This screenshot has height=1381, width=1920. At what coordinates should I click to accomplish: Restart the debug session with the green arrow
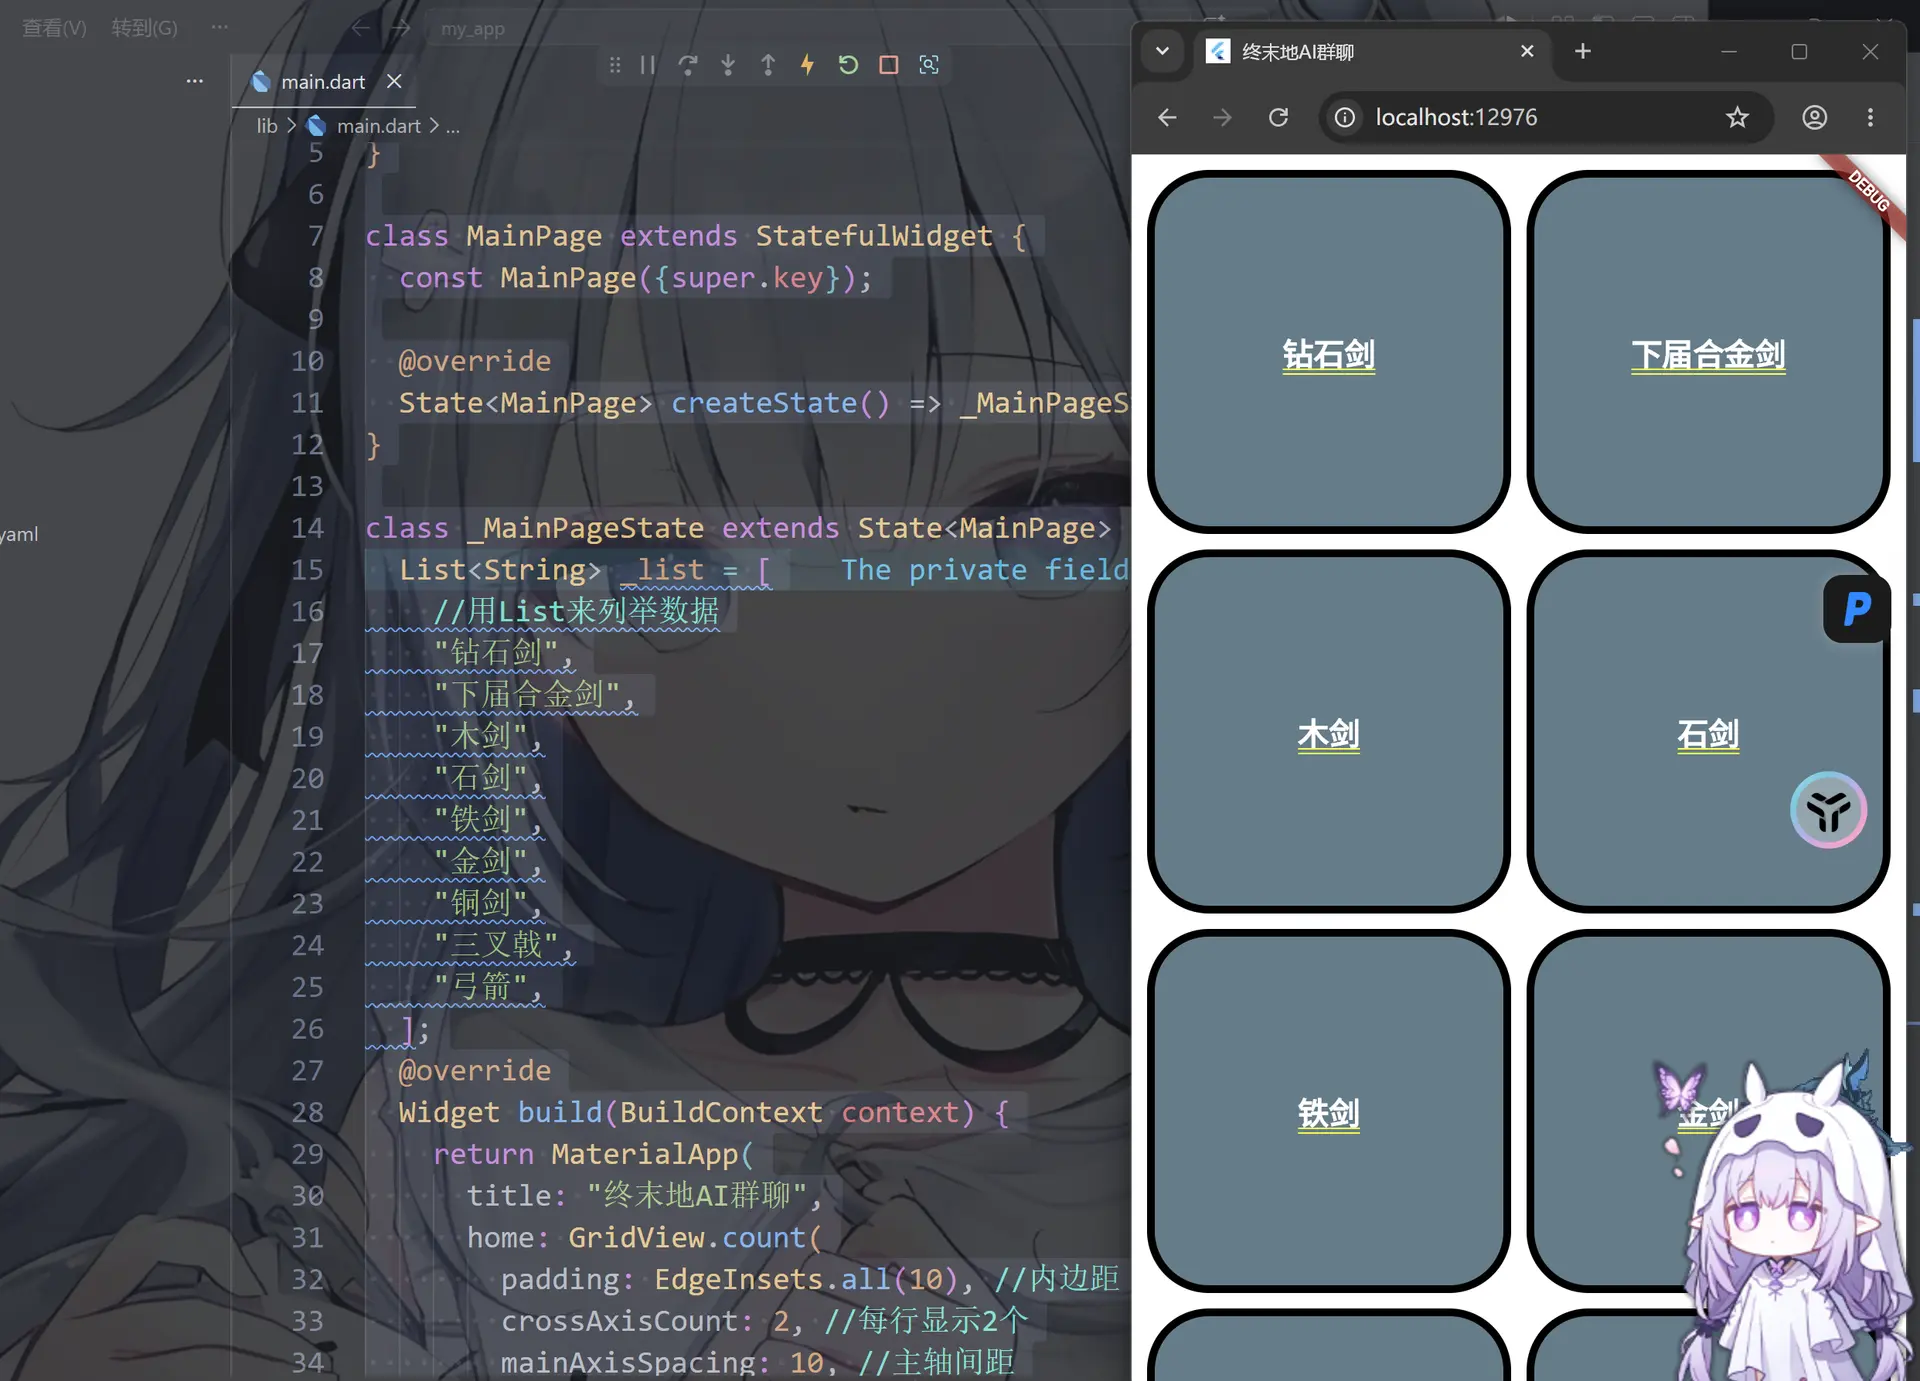(848, 65)
